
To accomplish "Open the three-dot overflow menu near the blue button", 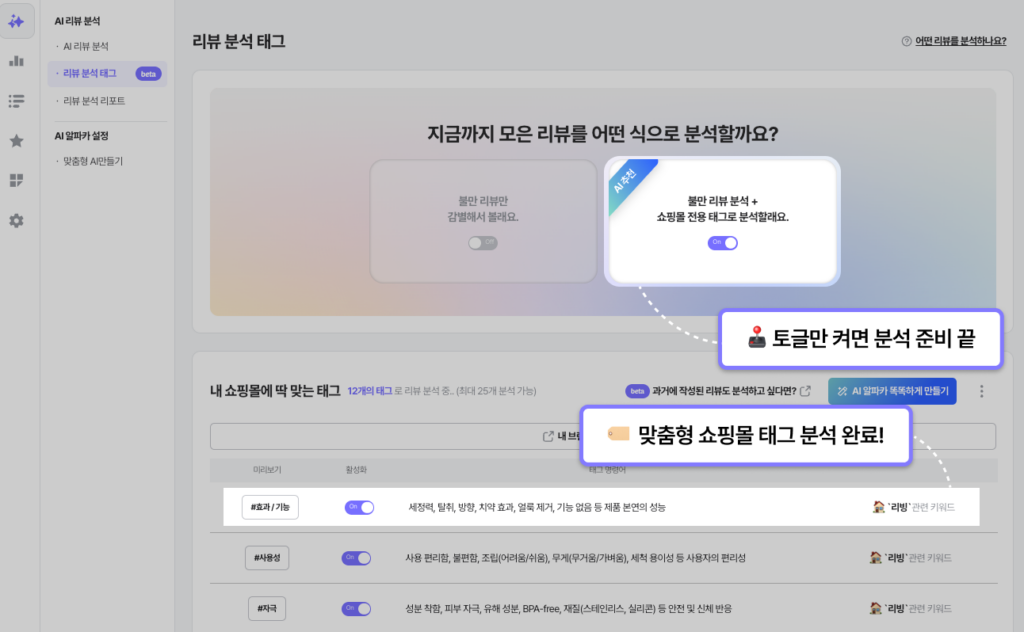I will point(981,391).
